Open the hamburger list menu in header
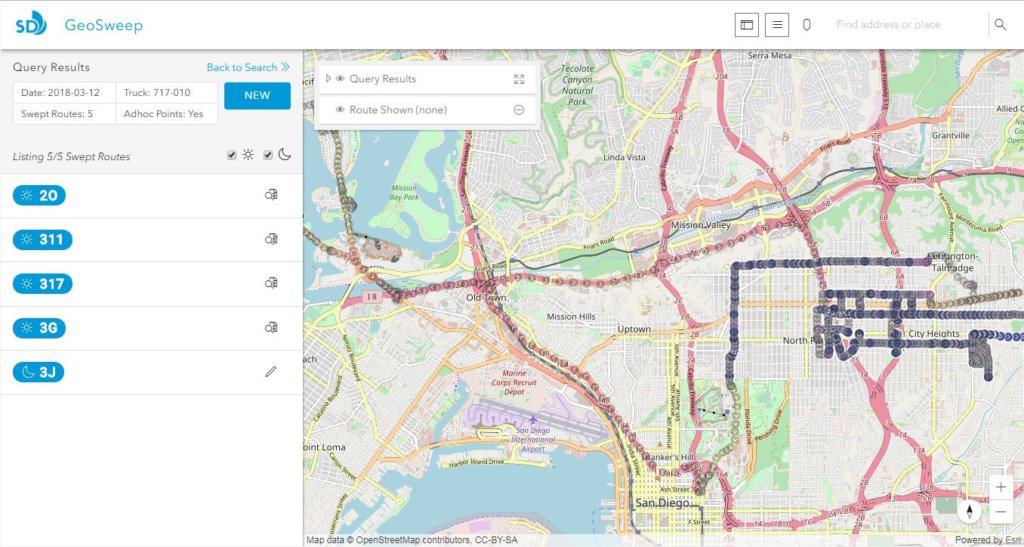Screen dimensions: 1024x547 pos(778,25)
